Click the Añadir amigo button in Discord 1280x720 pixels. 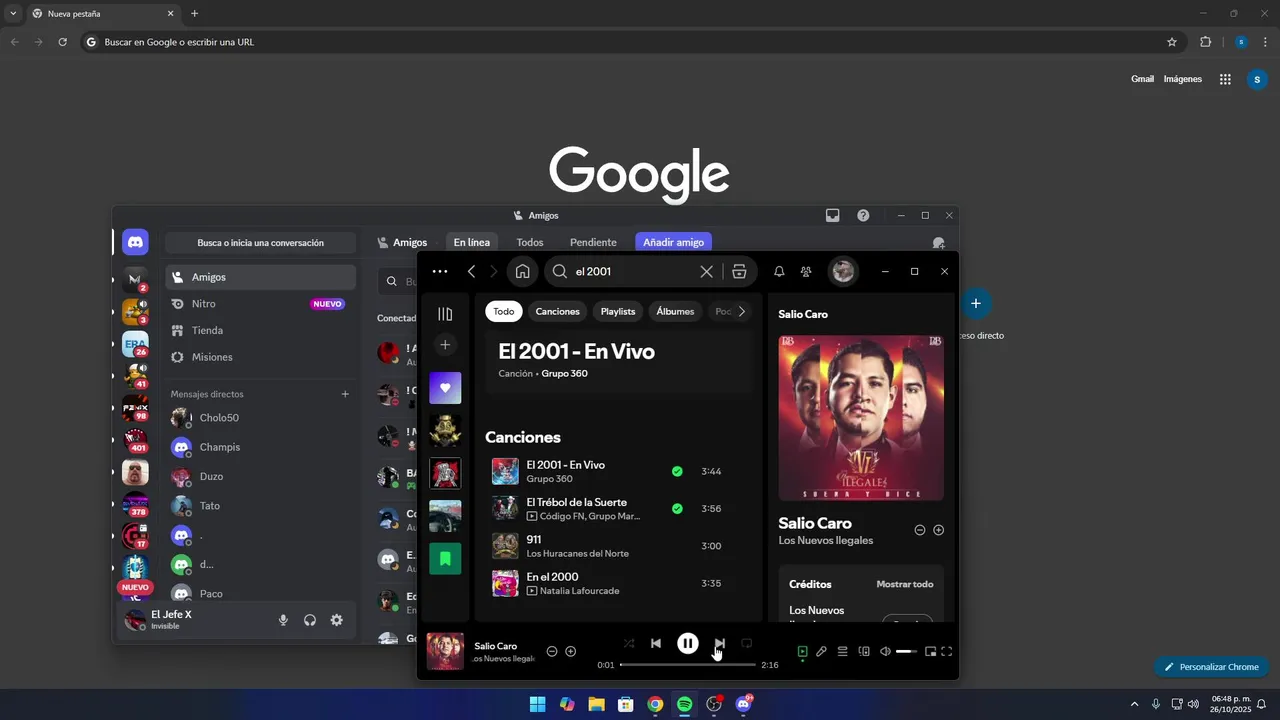(674, 242)
